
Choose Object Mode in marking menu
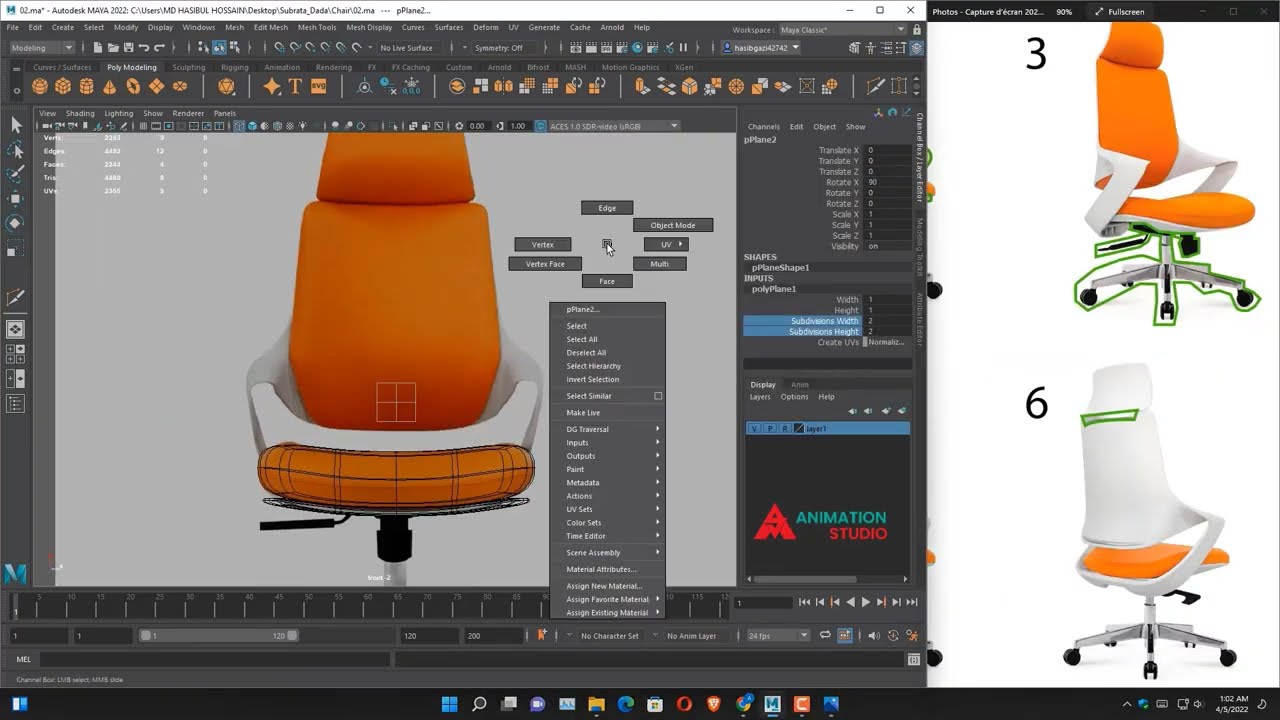pyautogui.click(x=673, y=225)
